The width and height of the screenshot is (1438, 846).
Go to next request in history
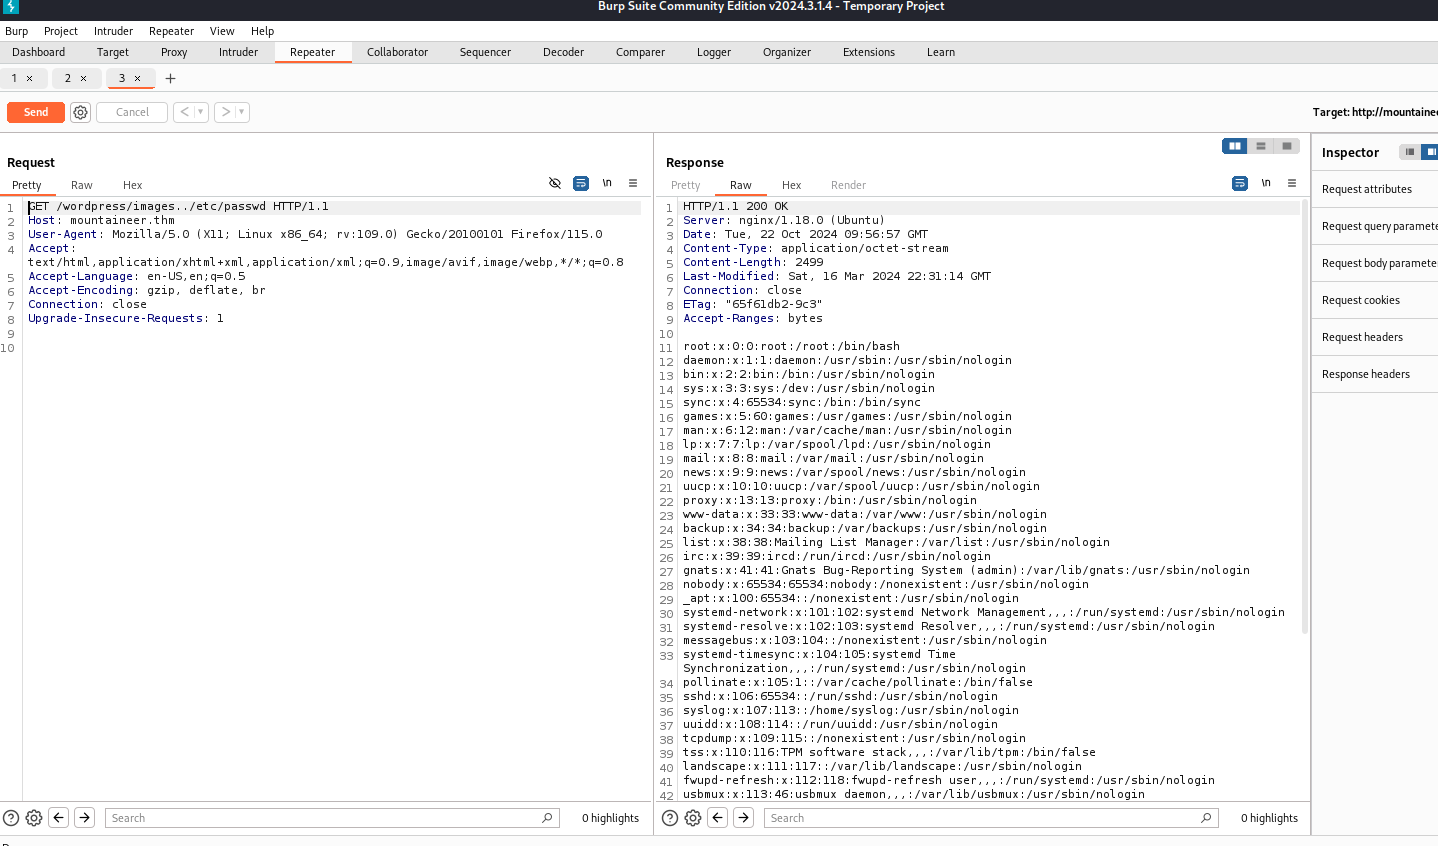[x=226, y=112]
